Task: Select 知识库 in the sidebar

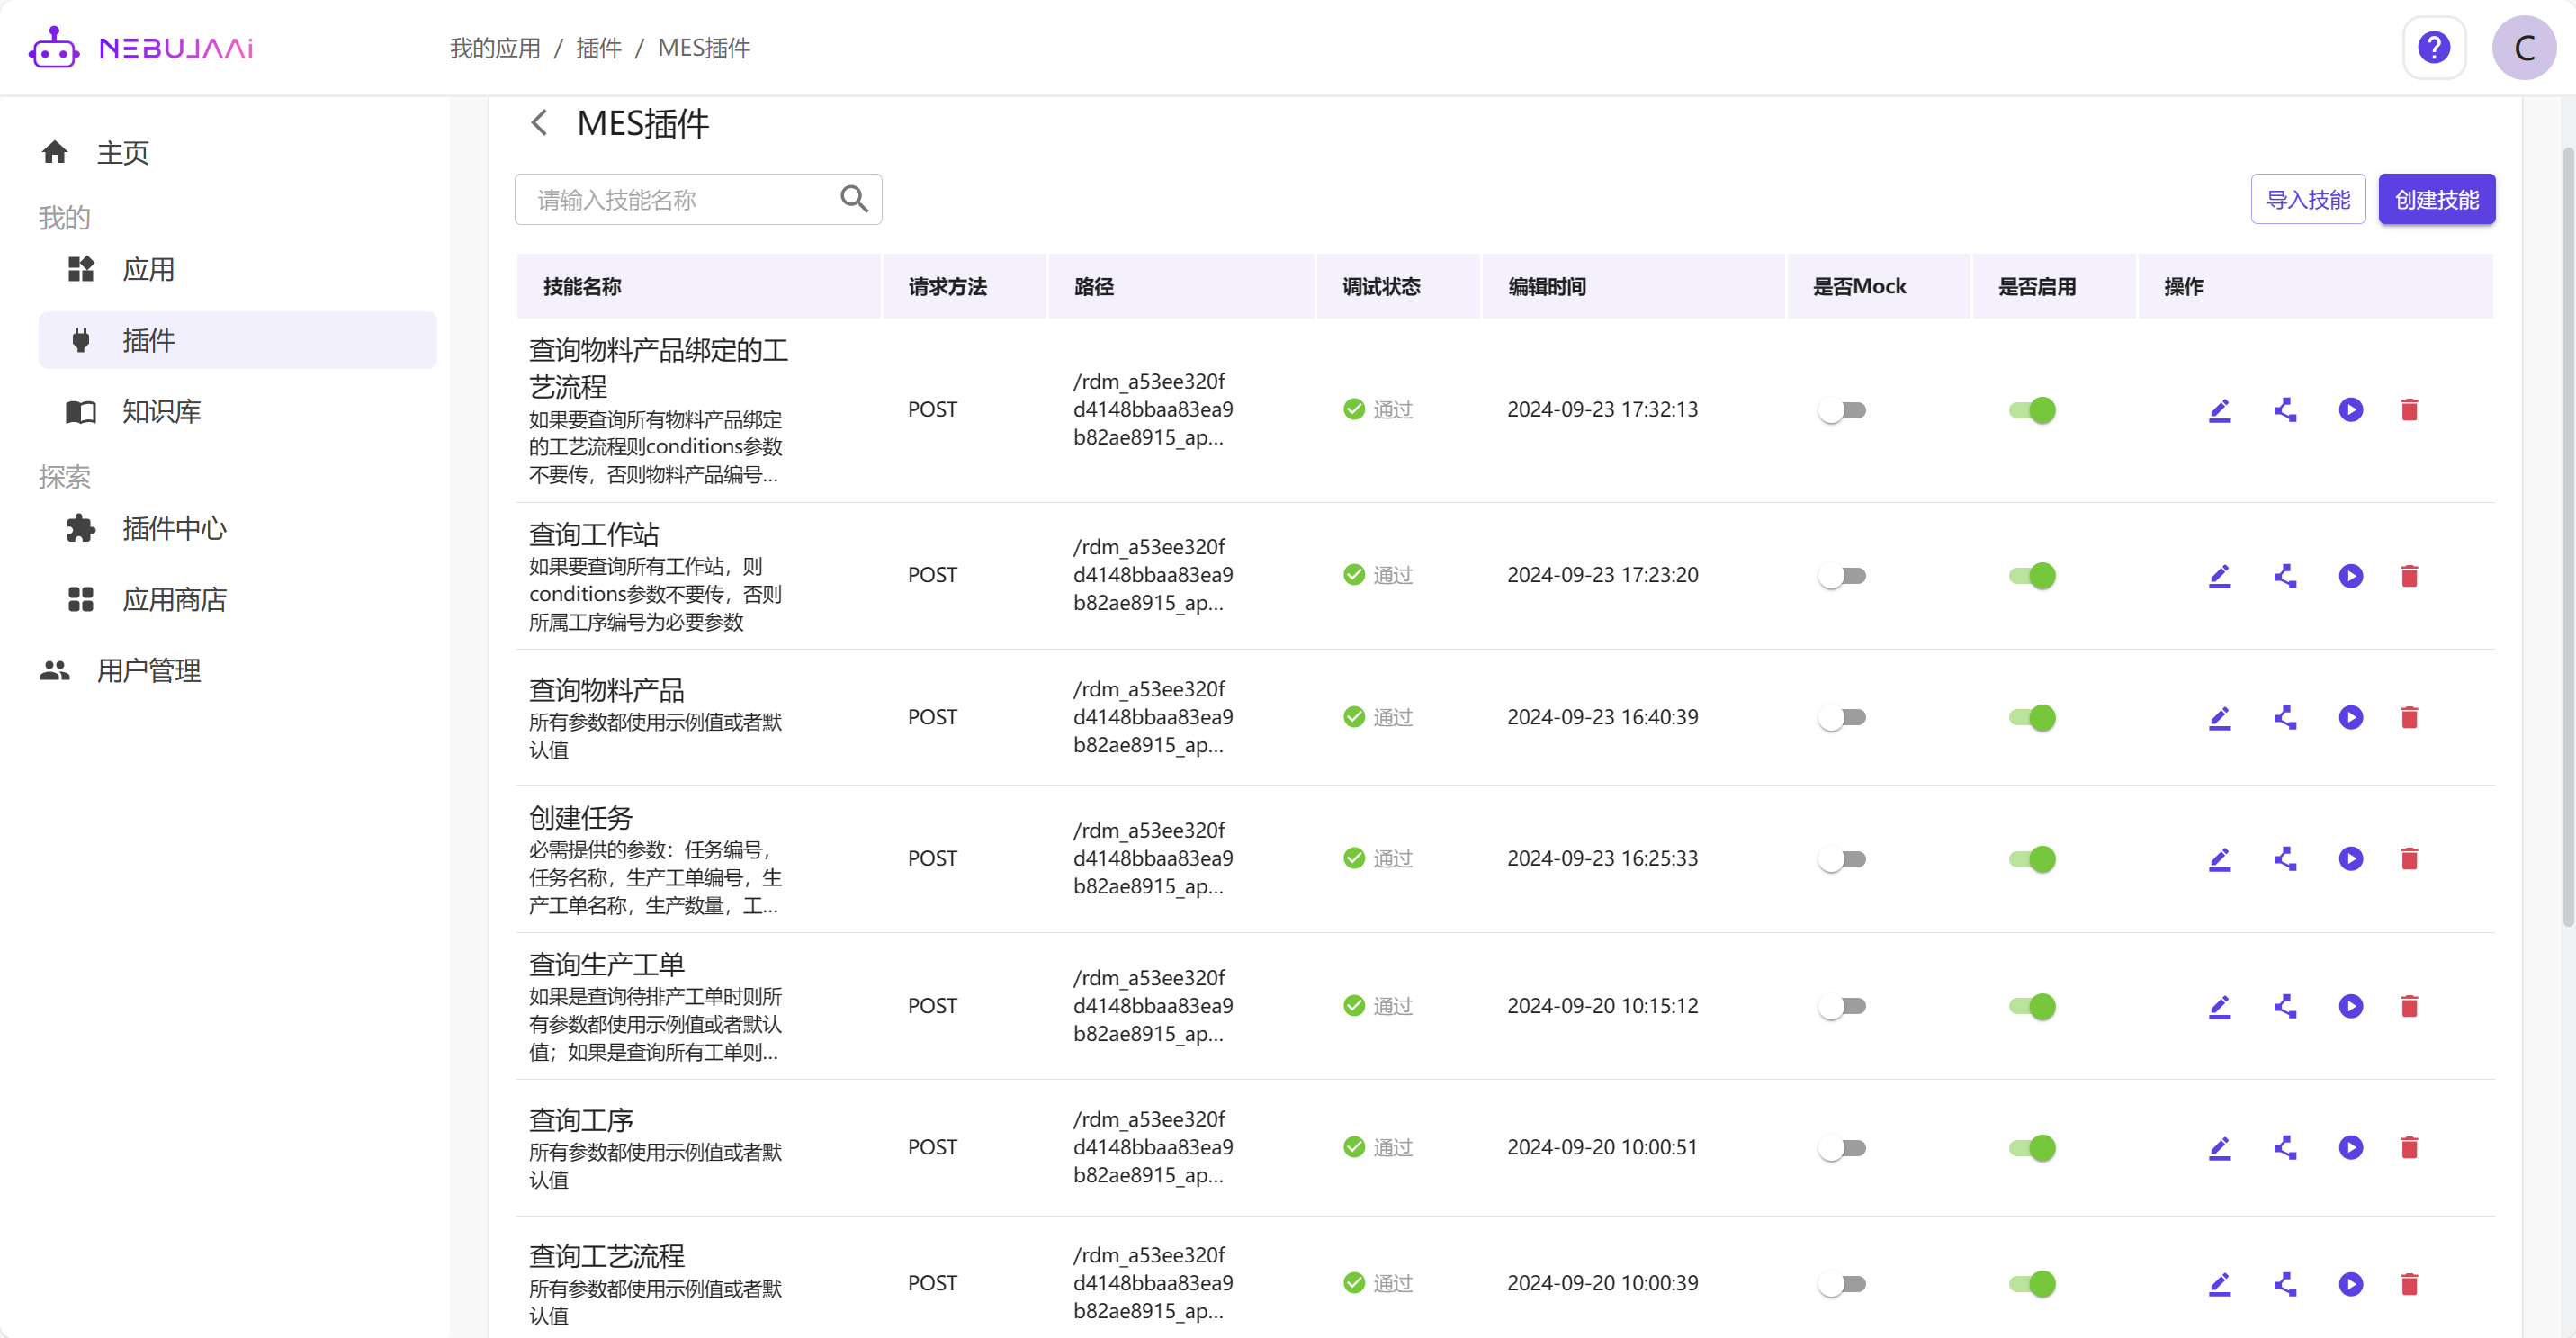Action: click(x=161, y=411)
